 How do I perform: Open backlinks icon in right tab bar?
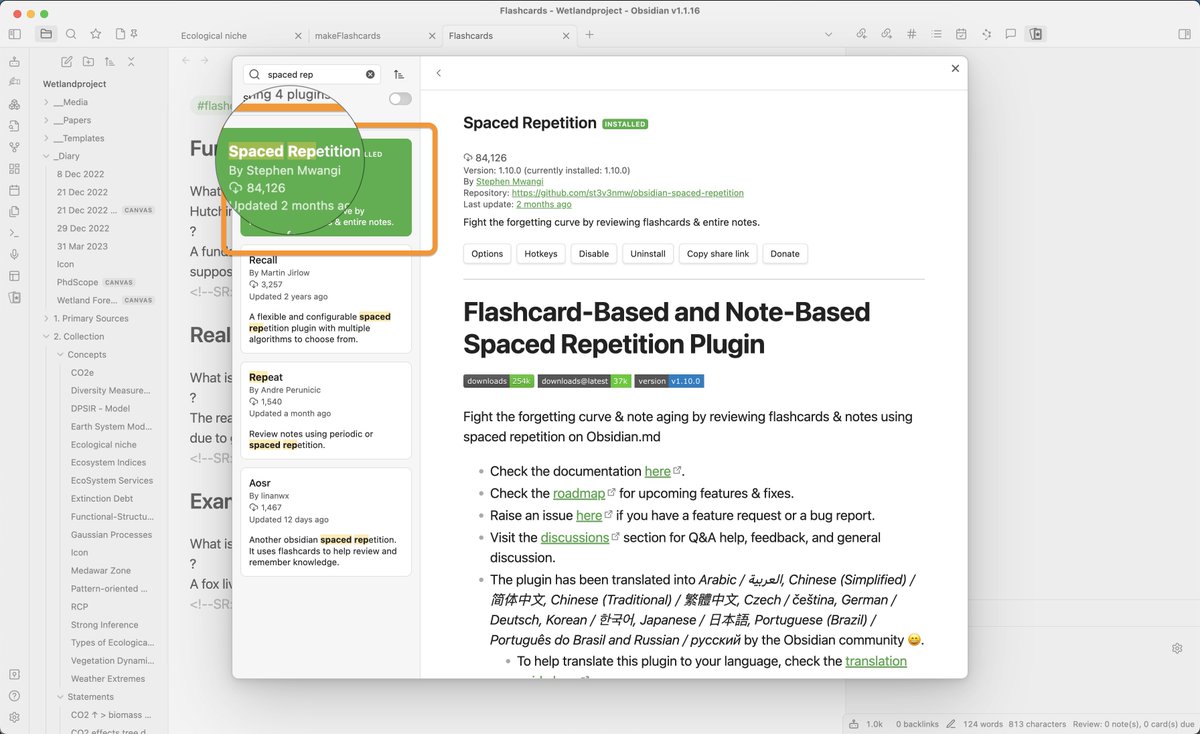(862, 34)
